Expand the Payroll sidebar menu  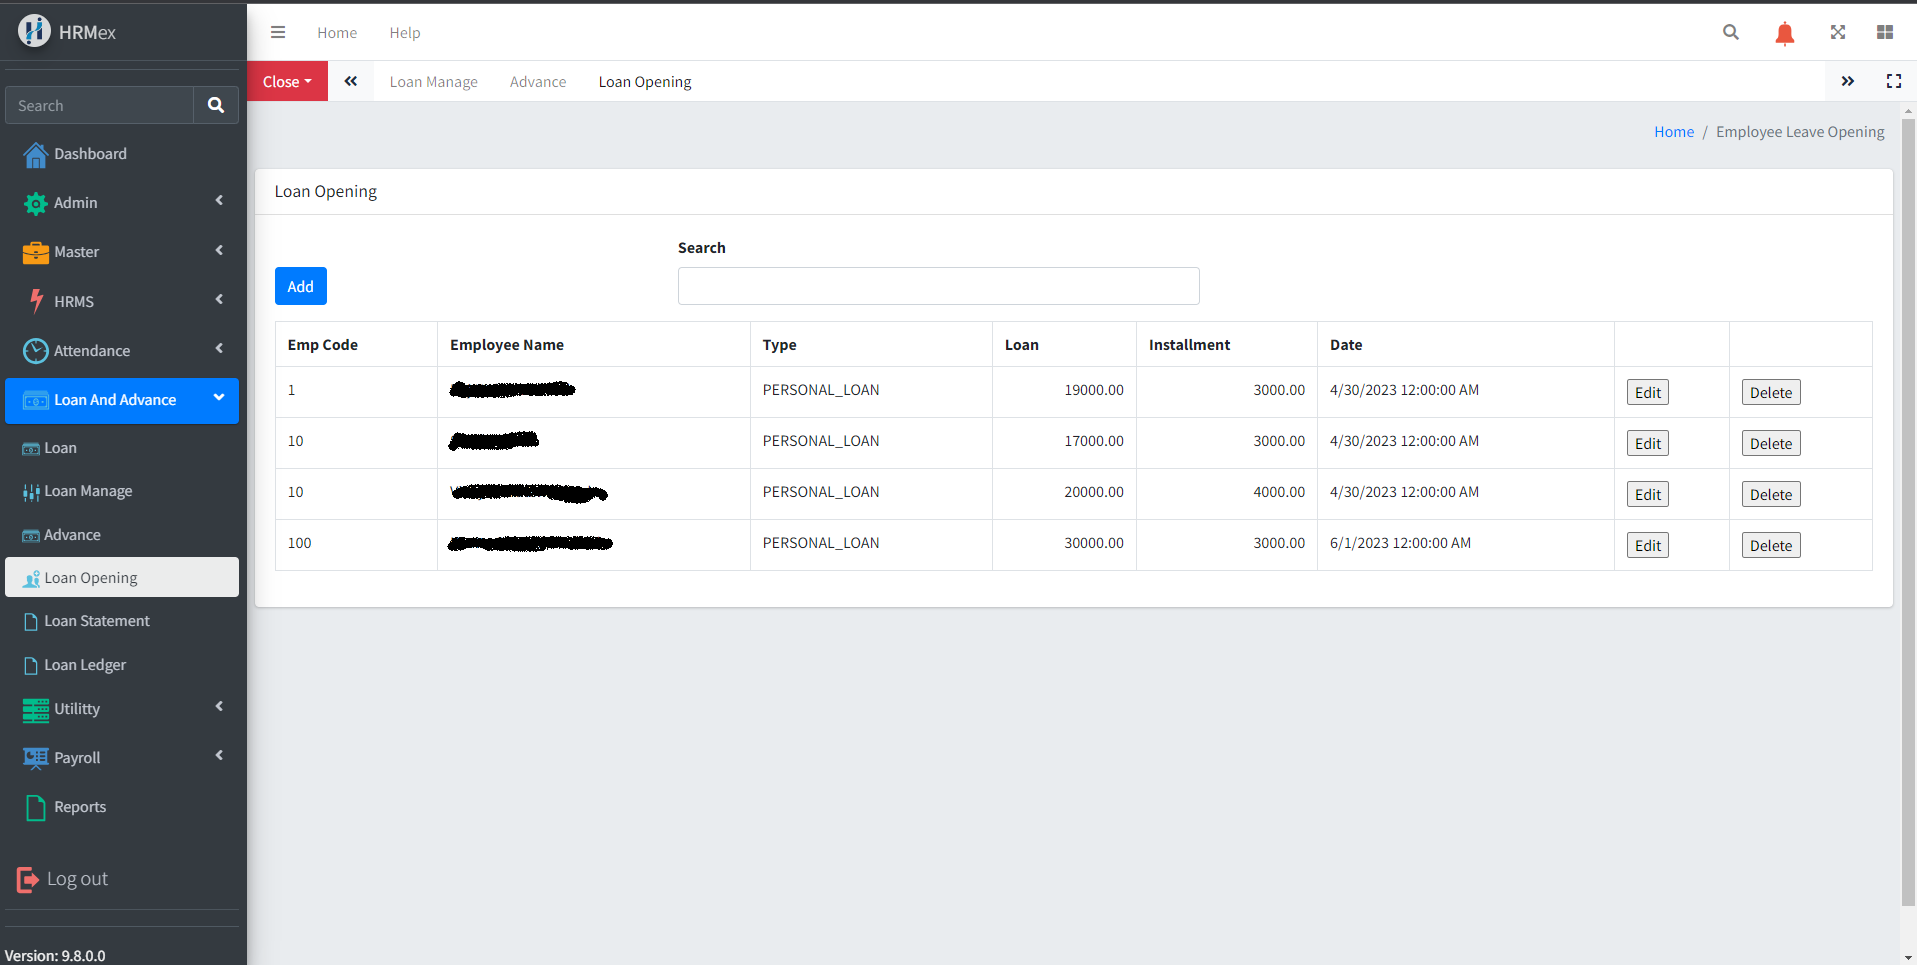pyautogui.click(x=122, y=758)
